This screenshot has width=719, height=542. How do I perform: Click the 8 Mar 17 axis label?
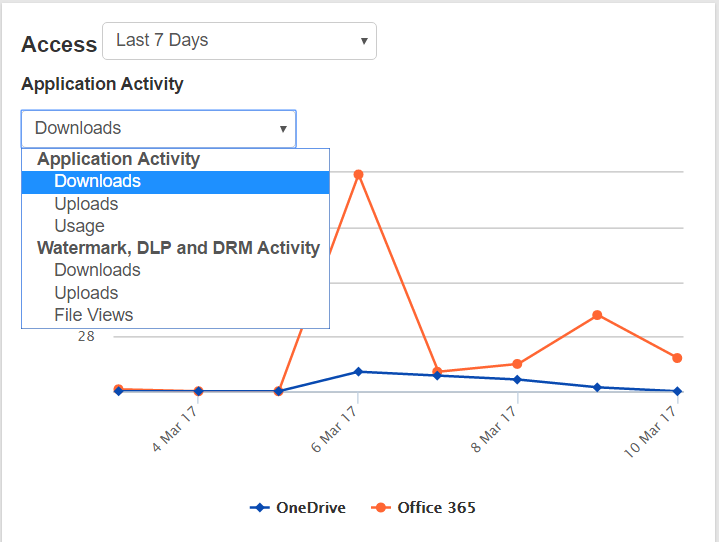point(494,429)
